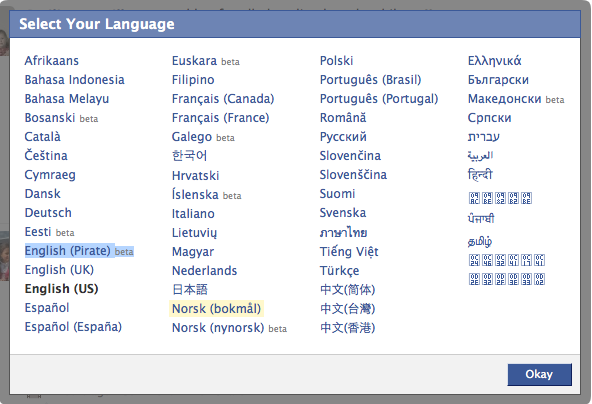Screen dimensions: 592x404
Task: Select Svenska
Action: pyautogui.click(x=343, y=212)
